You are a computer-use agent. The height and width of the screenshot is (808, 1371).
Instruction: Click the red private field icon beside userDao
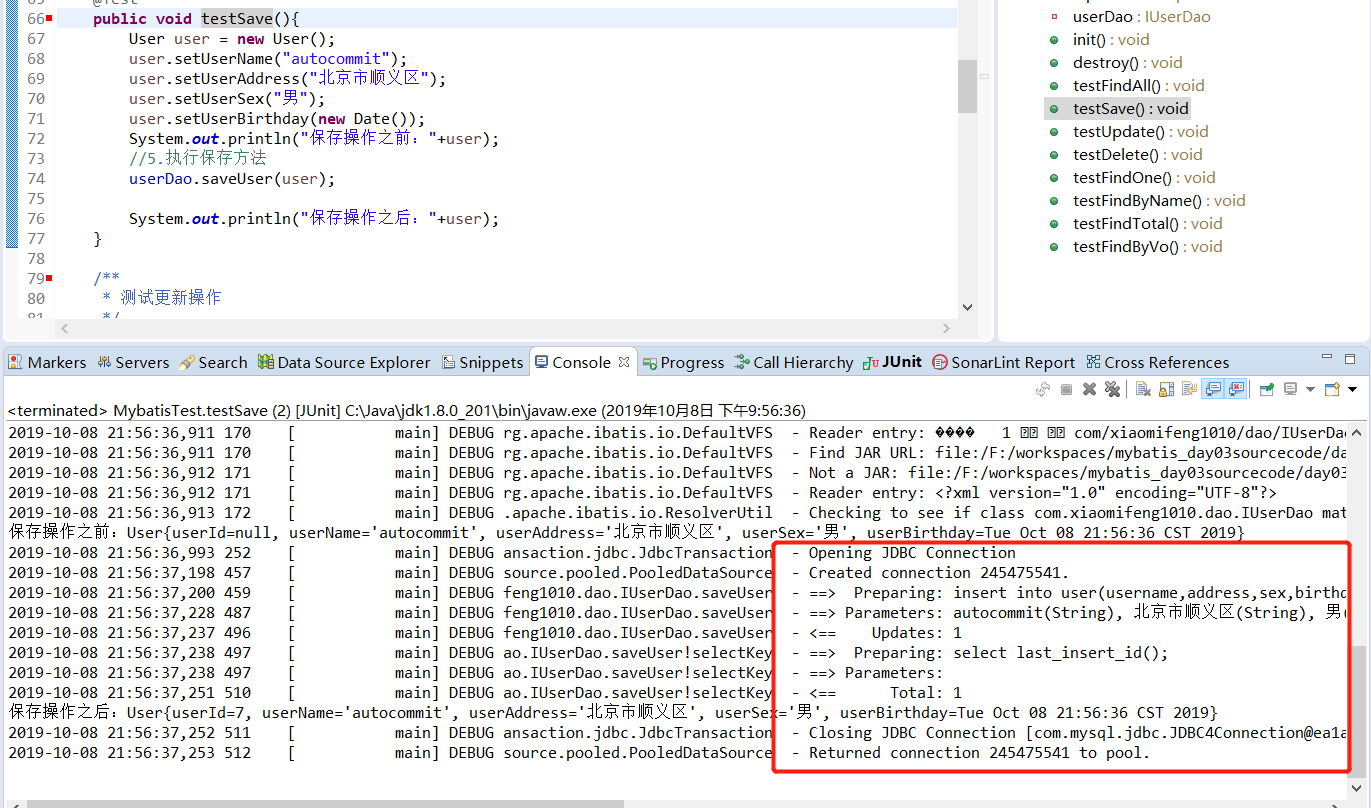point(1054,17)
